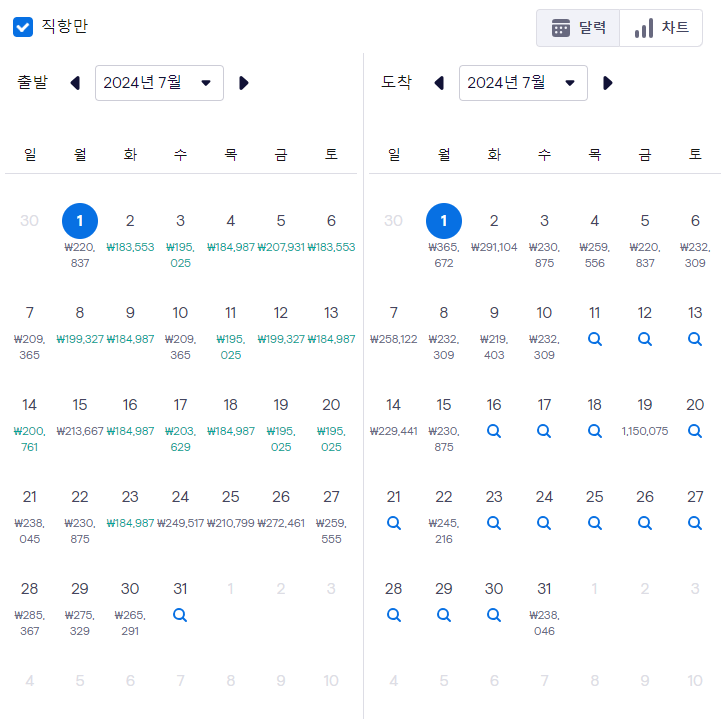The width and height of the screenshot is (726, 719).
Task: Search price for arrival date 26
Action: (645, 523)
